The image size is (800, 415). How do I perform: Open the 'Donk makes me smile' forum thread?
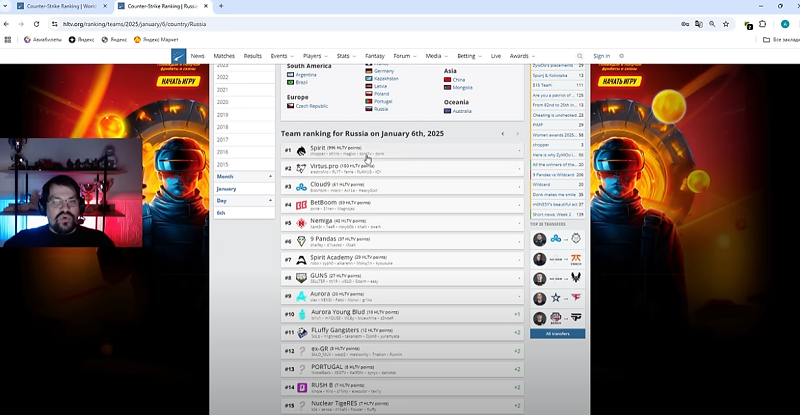557,194
